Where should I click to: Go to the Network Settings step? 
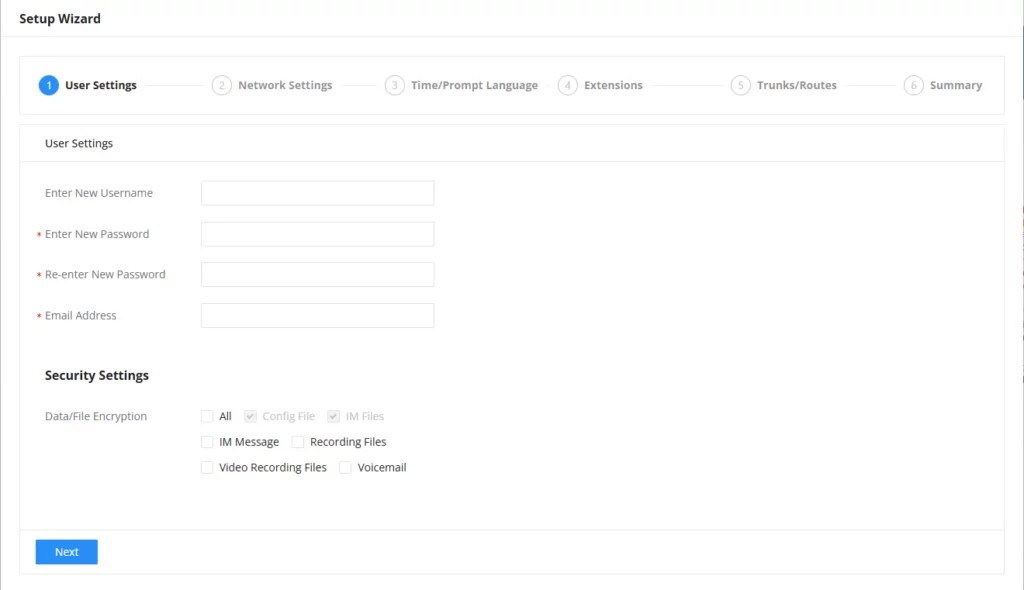pos(285,85)
